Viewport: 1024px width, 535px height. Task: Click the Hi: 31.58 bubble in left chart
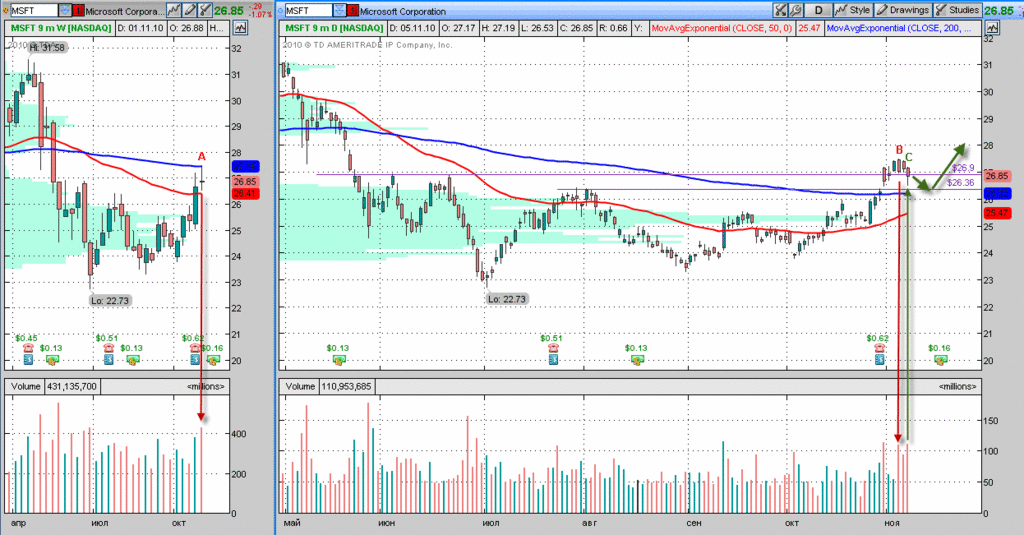[x=47, y=48]
